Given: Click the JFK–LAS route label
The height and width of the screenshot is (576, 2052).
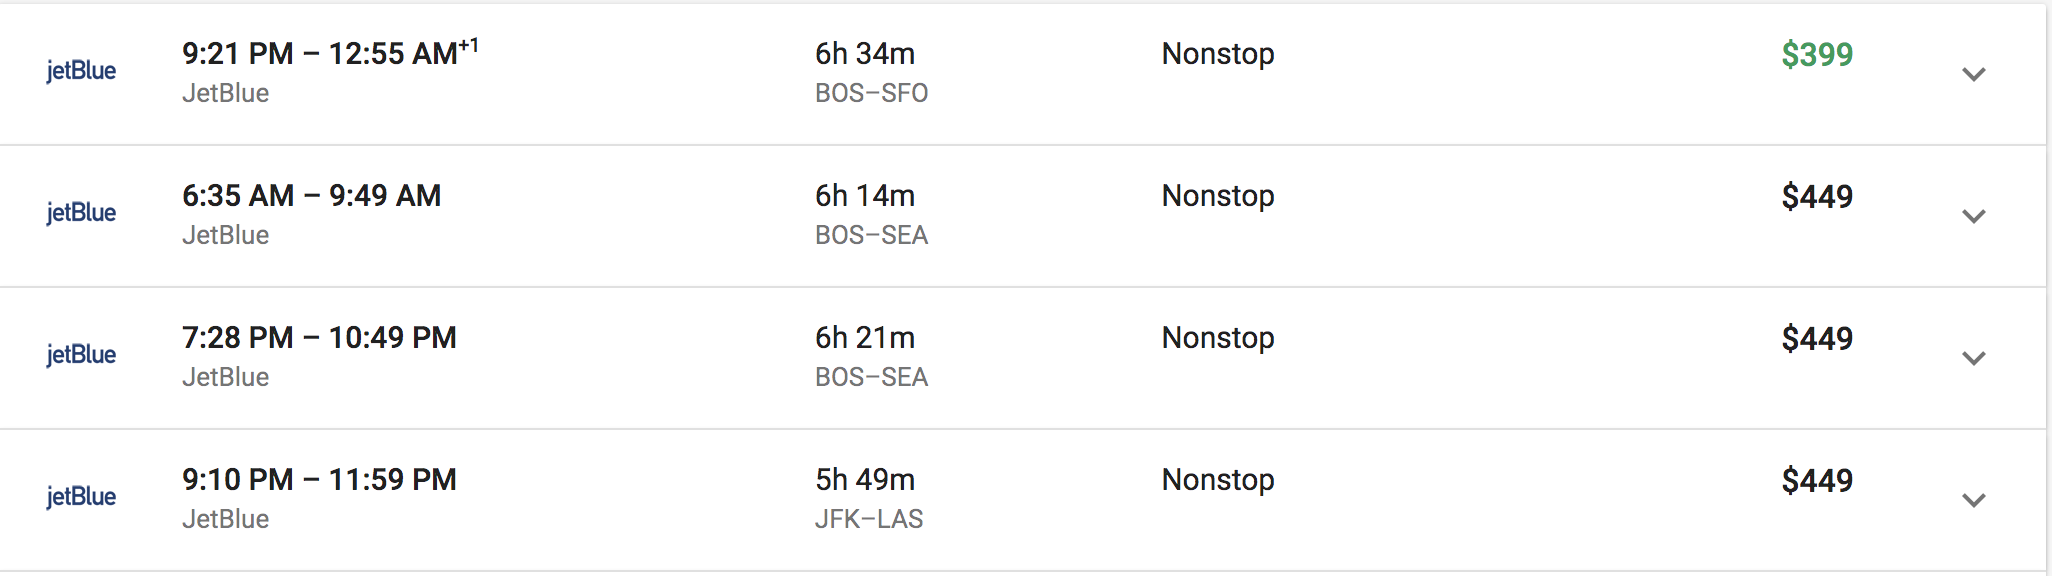Looking at the screenshot, I should point(869,519).
